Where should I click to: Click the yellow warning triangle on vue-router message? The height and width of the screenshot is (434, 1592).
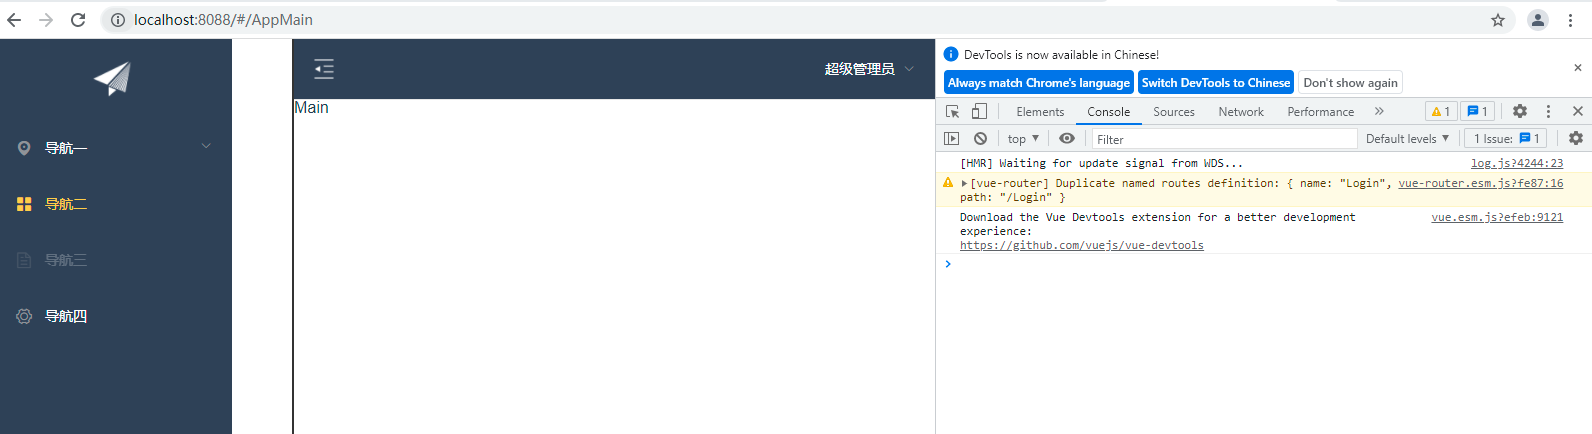pos(948,183)
